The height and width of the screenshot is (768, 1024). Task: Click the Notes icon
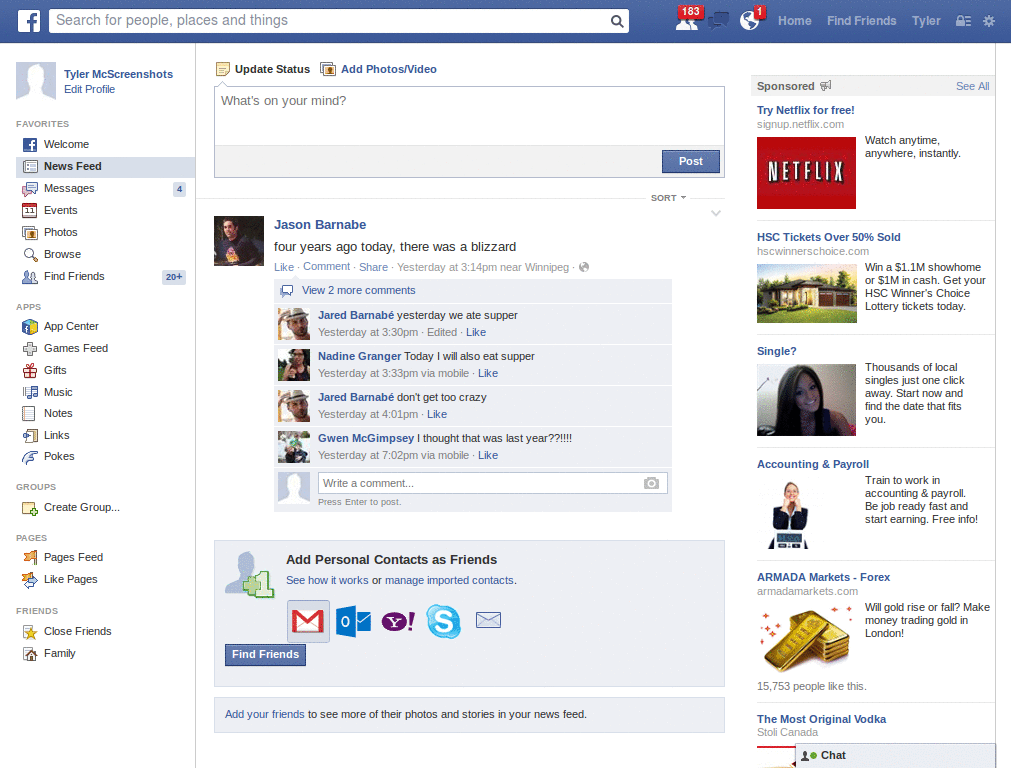coord(29,413)
